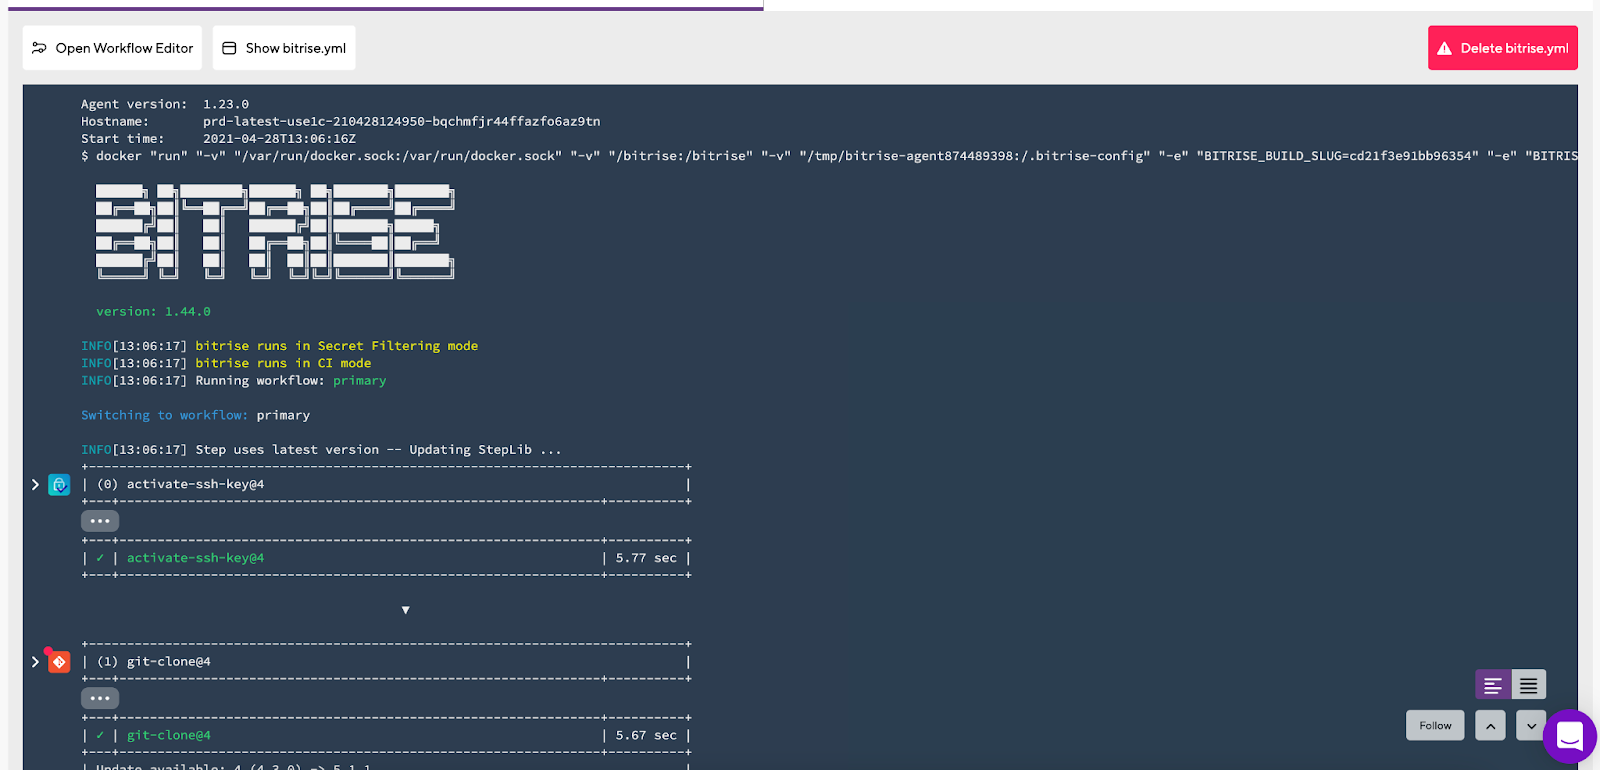This screenshot has height=770, width=1600.
Task: Click the green git-clone@4 success row
Action: pos(386,735)
